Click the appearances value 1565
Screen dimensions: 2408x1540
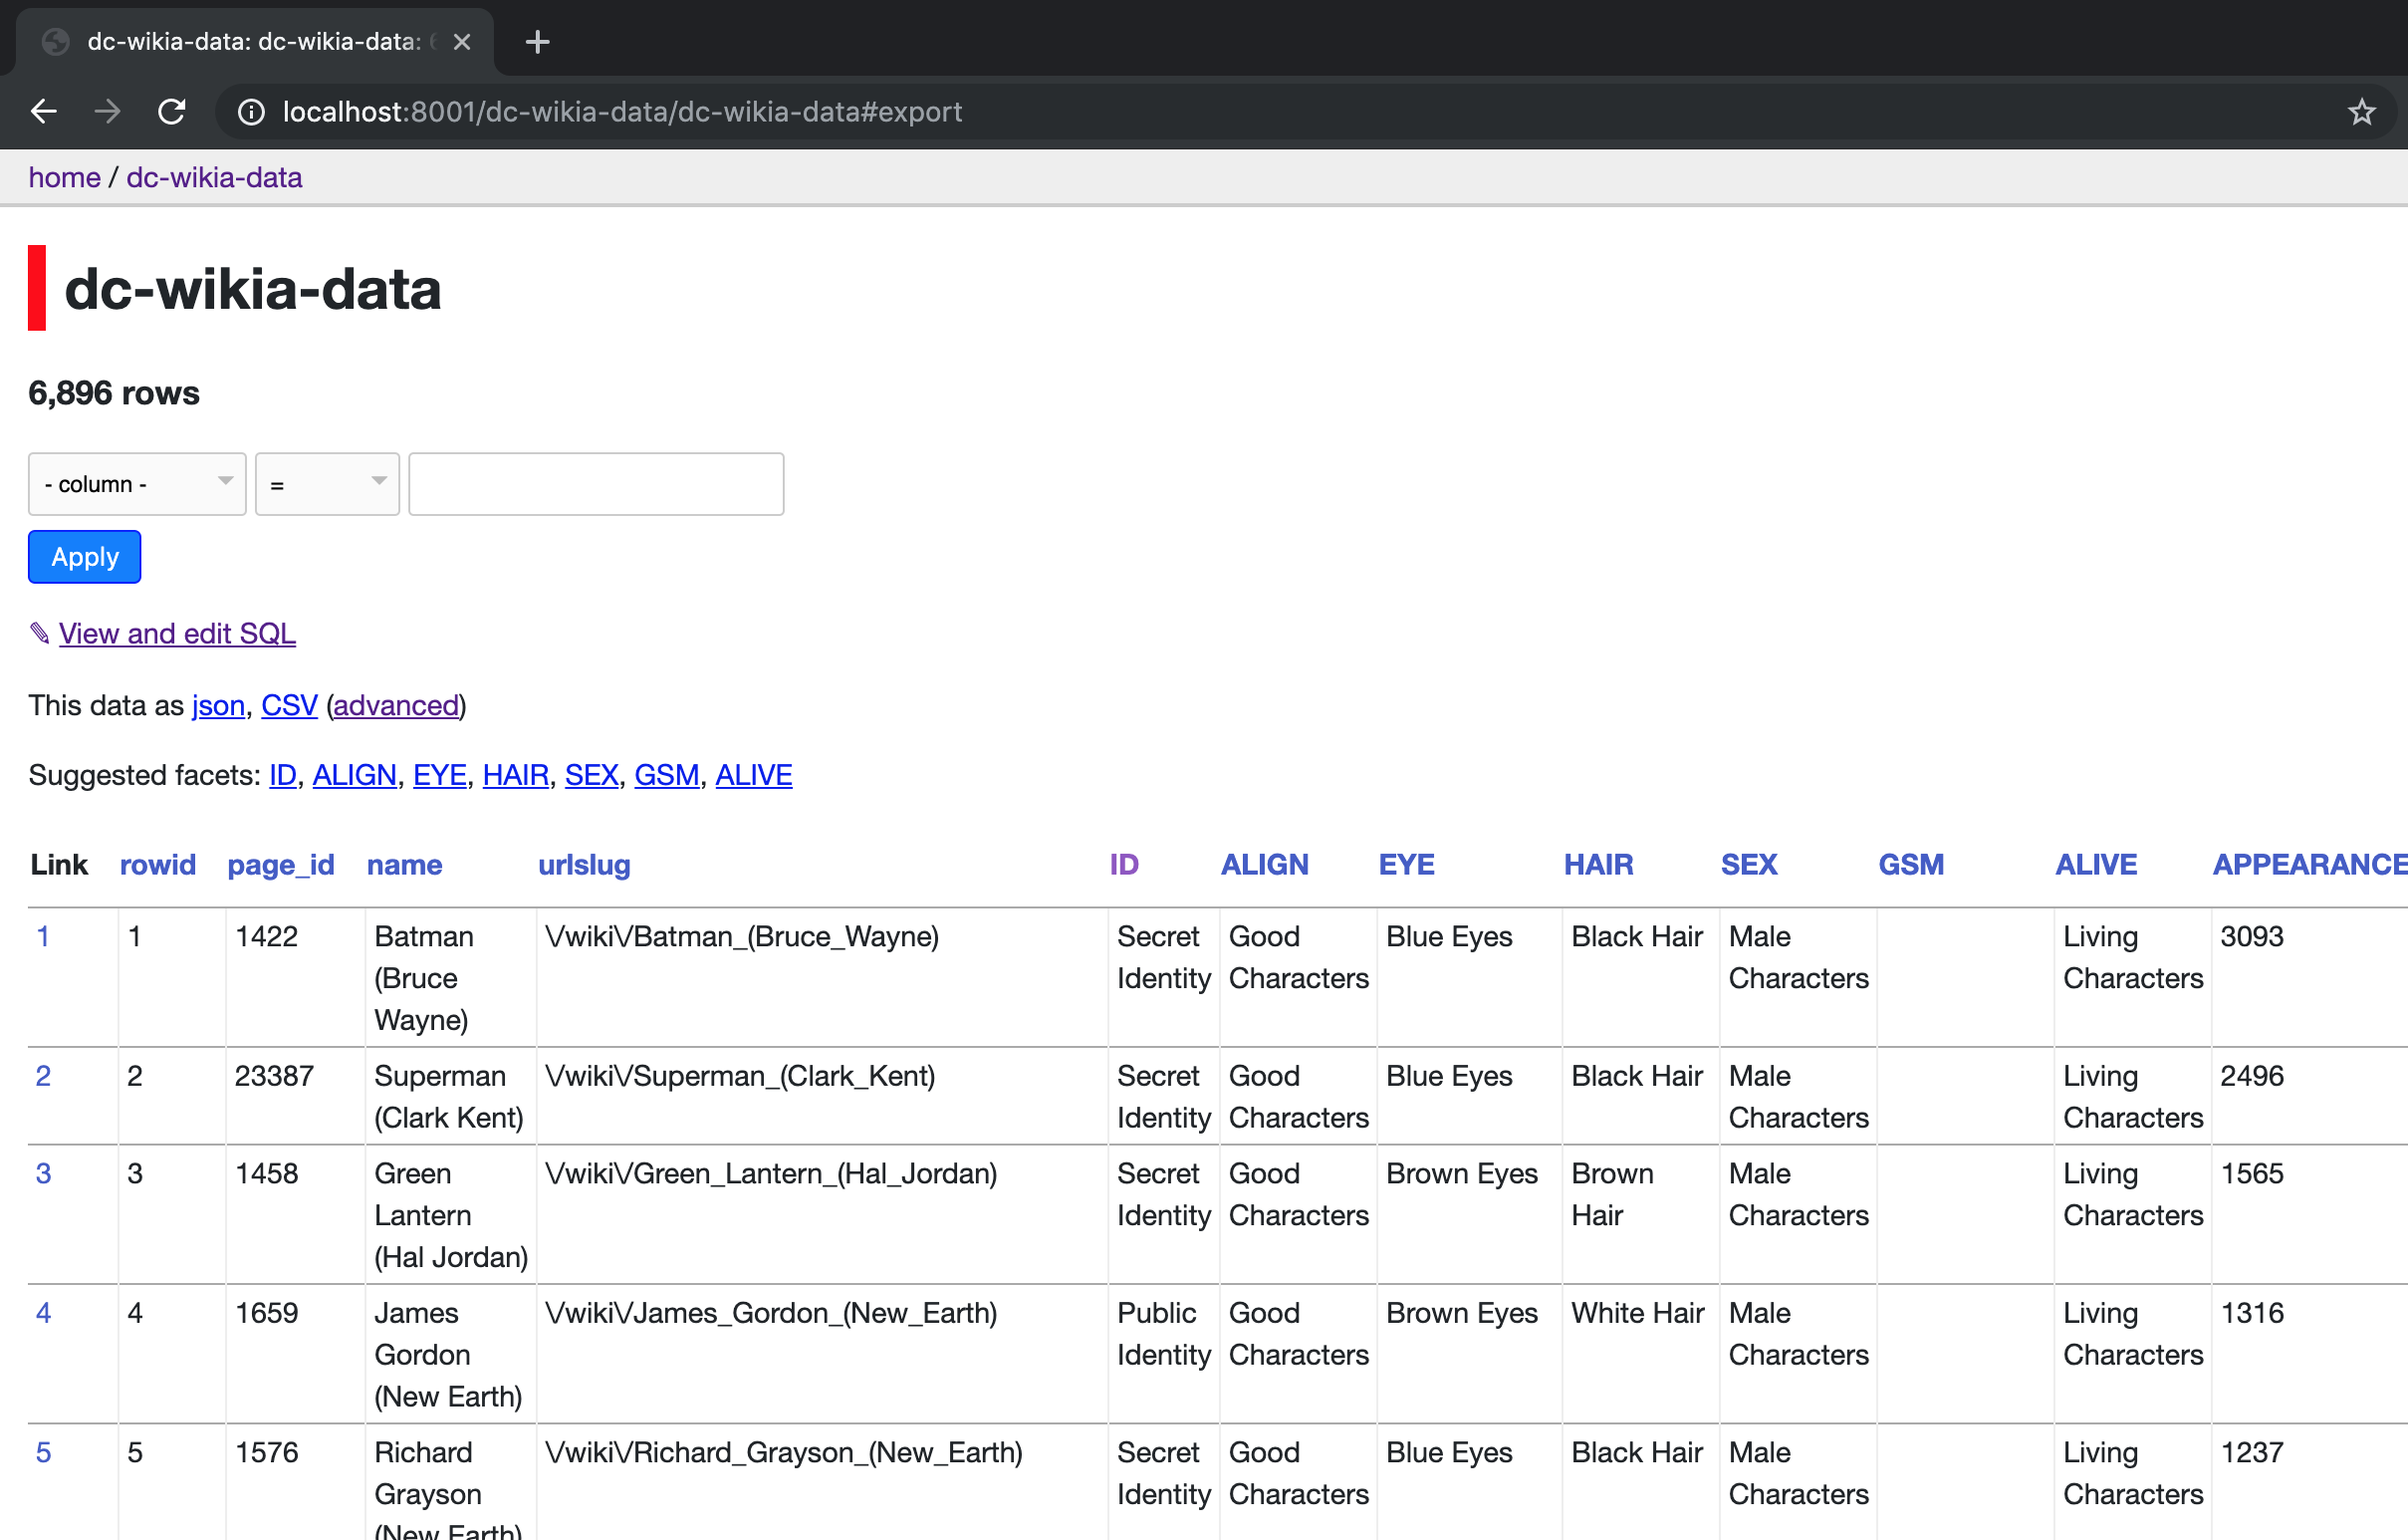[x=2252, y=1174]
